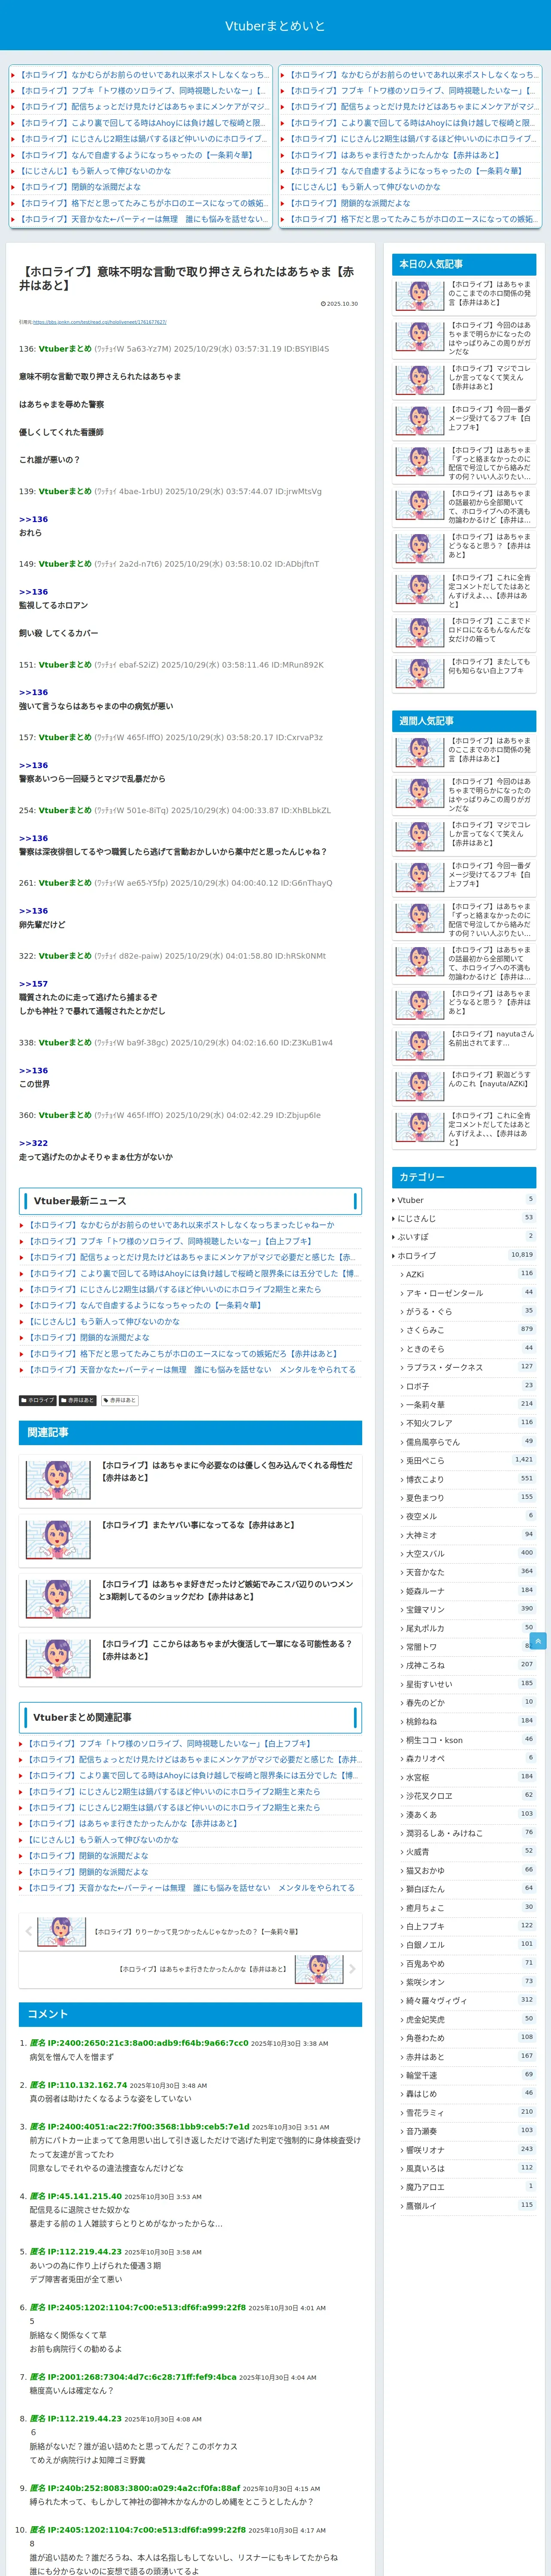The image size is (551, 2576).
Task: Click the >>157 anchor in post 322
Action: pyautogui.click(x=33, y=984)
